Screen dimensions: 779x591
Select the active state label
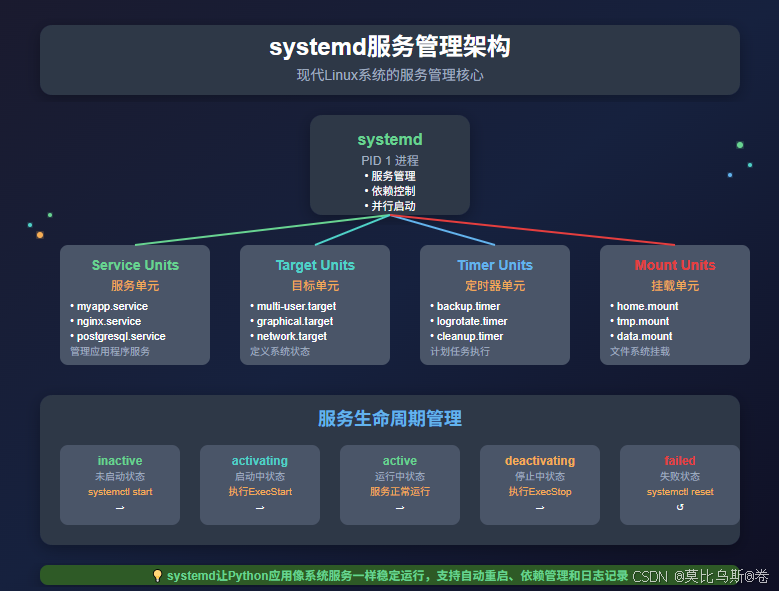399,461
